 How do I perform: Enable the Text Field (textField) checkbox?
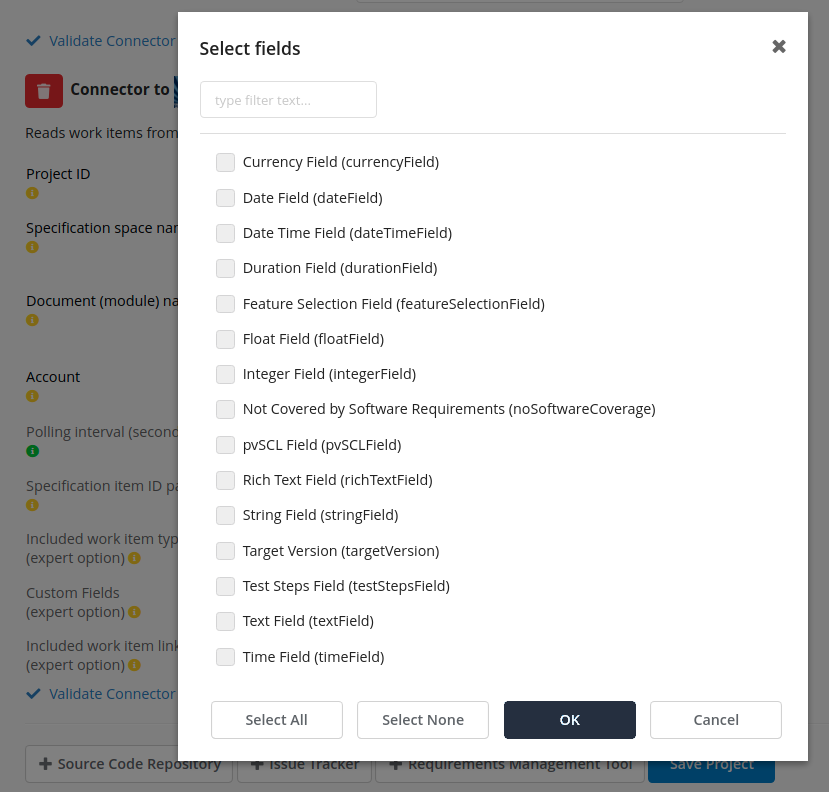(225, 621)
